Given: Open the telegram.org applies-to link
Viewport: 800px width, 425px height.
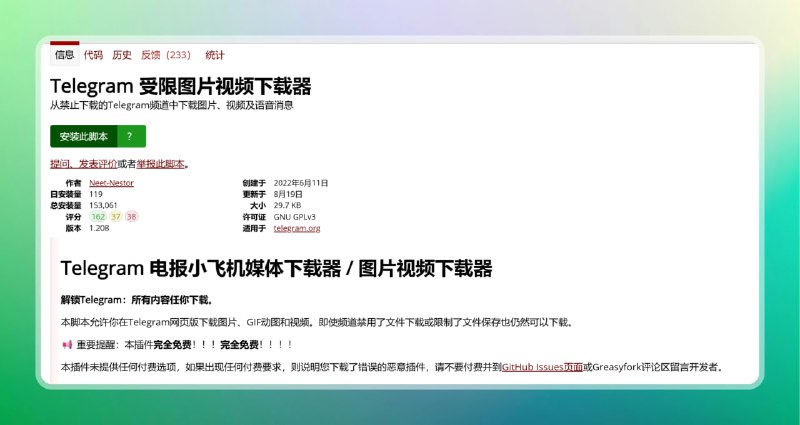Looking at the screenshot, I should [297, 228].
